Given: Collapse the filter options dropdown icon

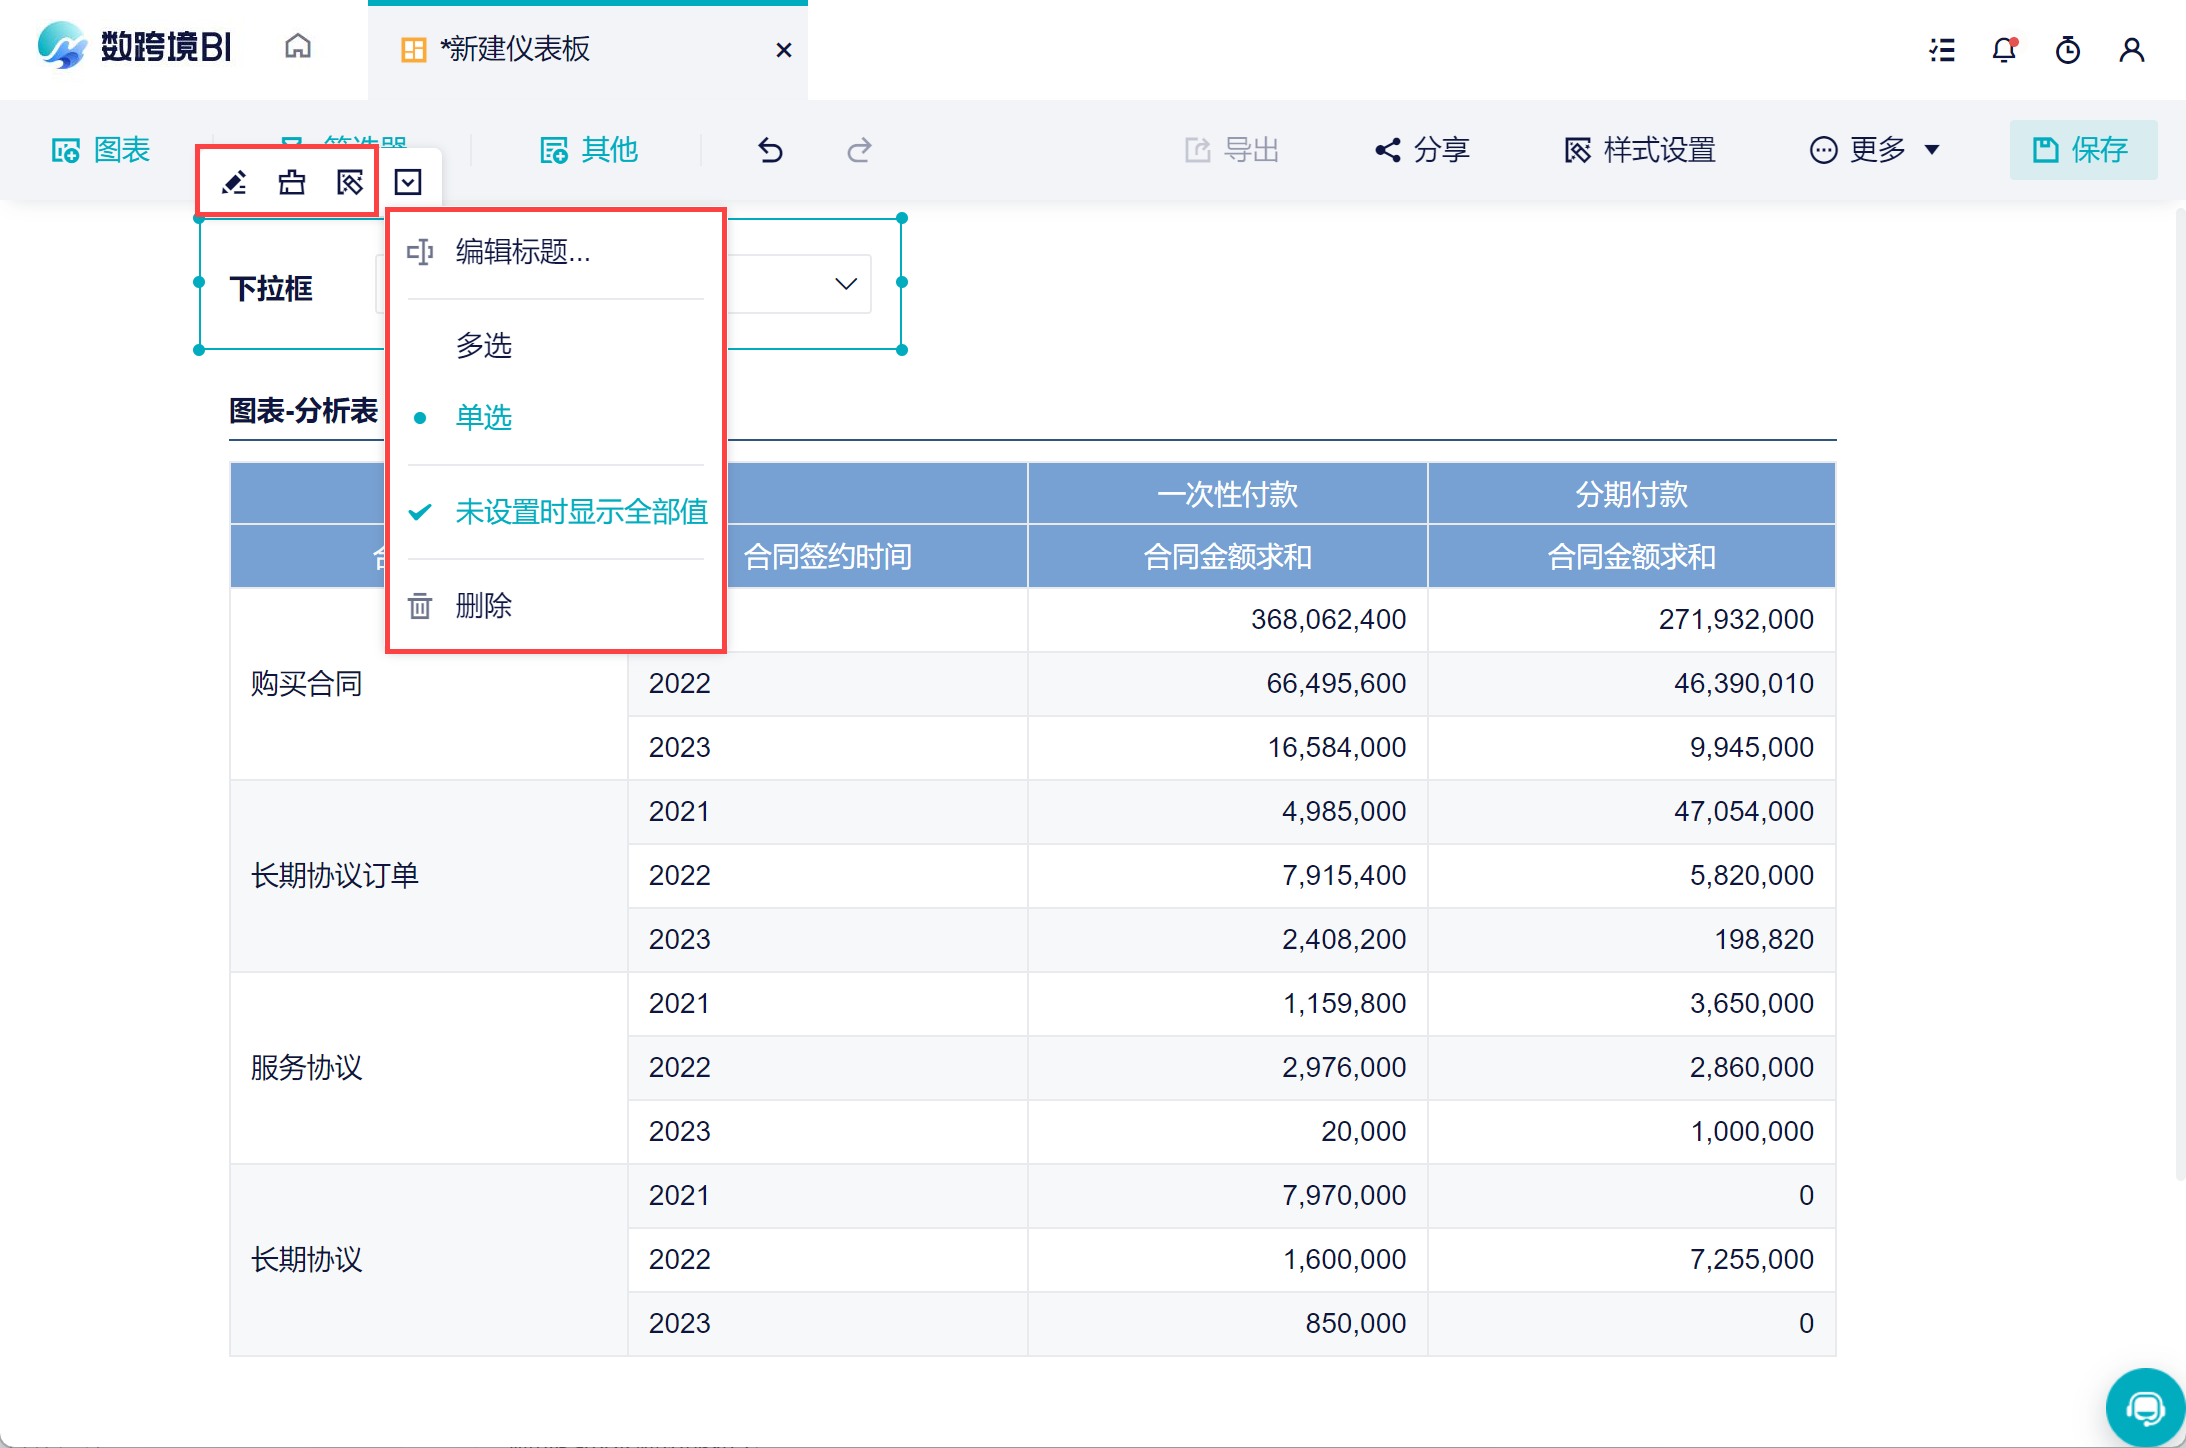Looking at the screenshot, I should pos(408,182).
